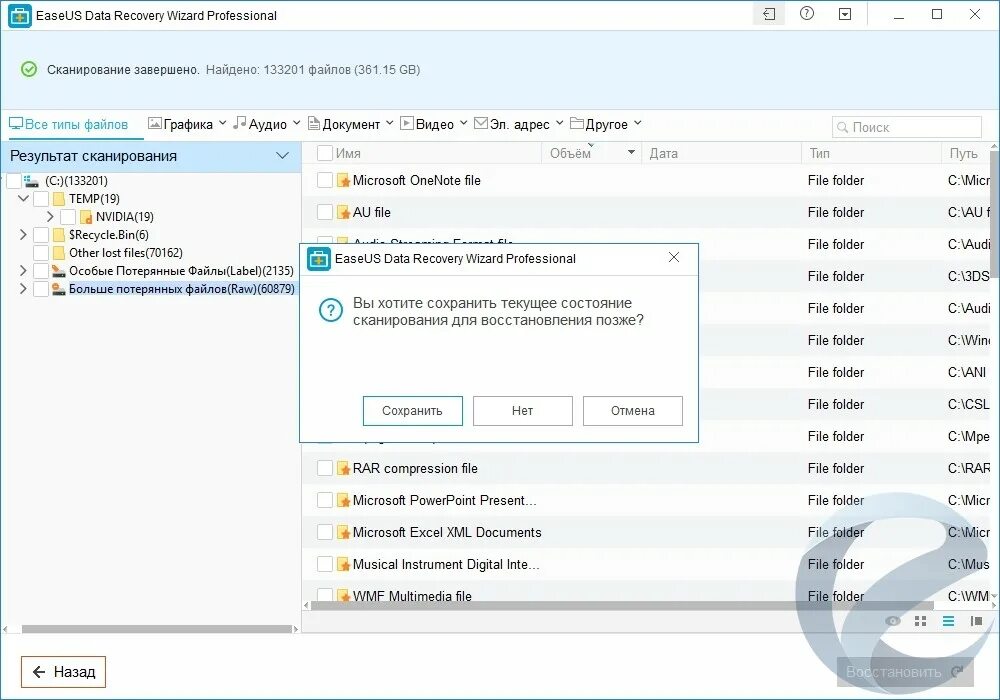Check the Musical Instrument Digital checkbox

pyautogui.click(x=325, y=564)
